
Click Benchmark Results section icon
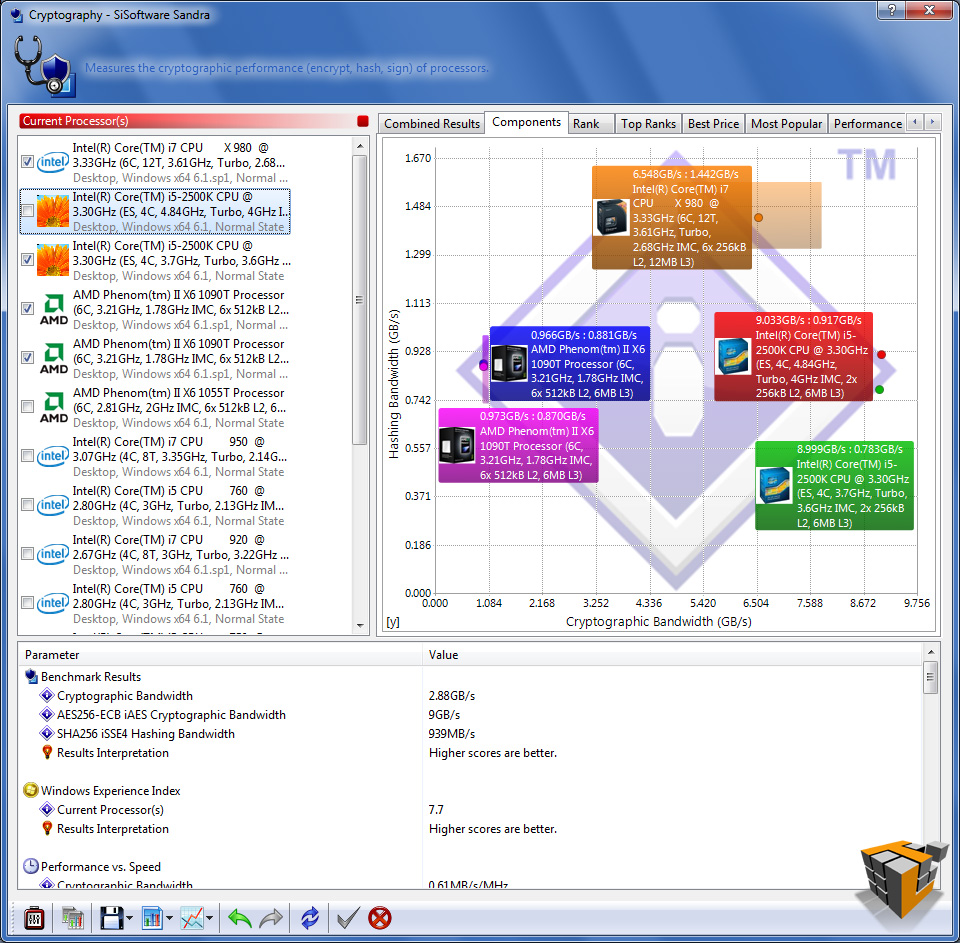(31, 677)
